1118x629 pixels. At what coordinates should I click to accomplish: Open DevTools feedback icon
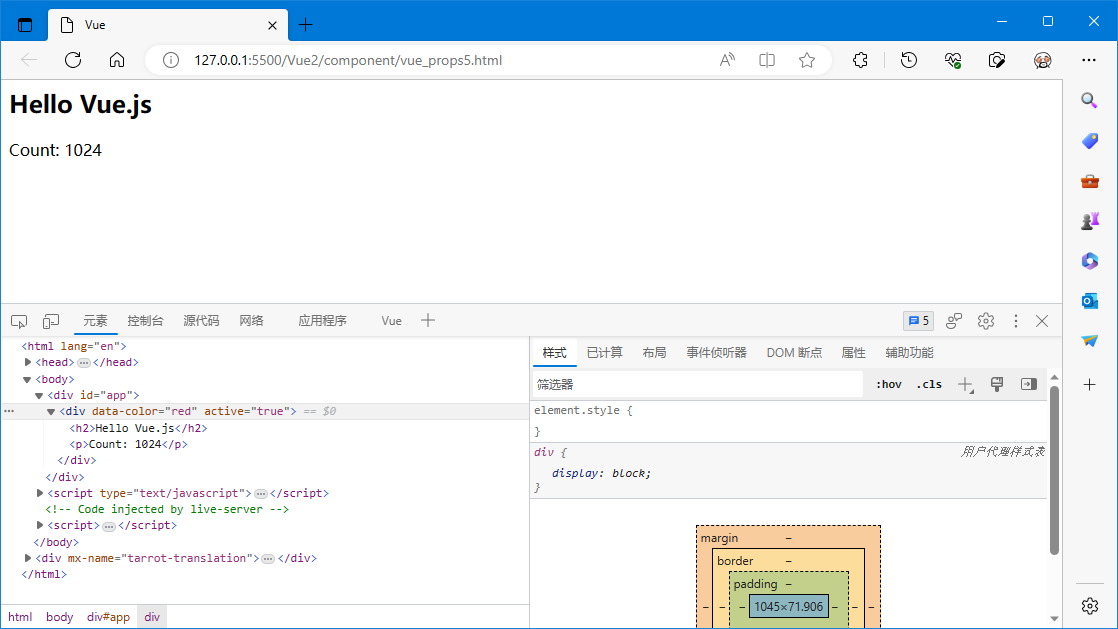(954, 321)
